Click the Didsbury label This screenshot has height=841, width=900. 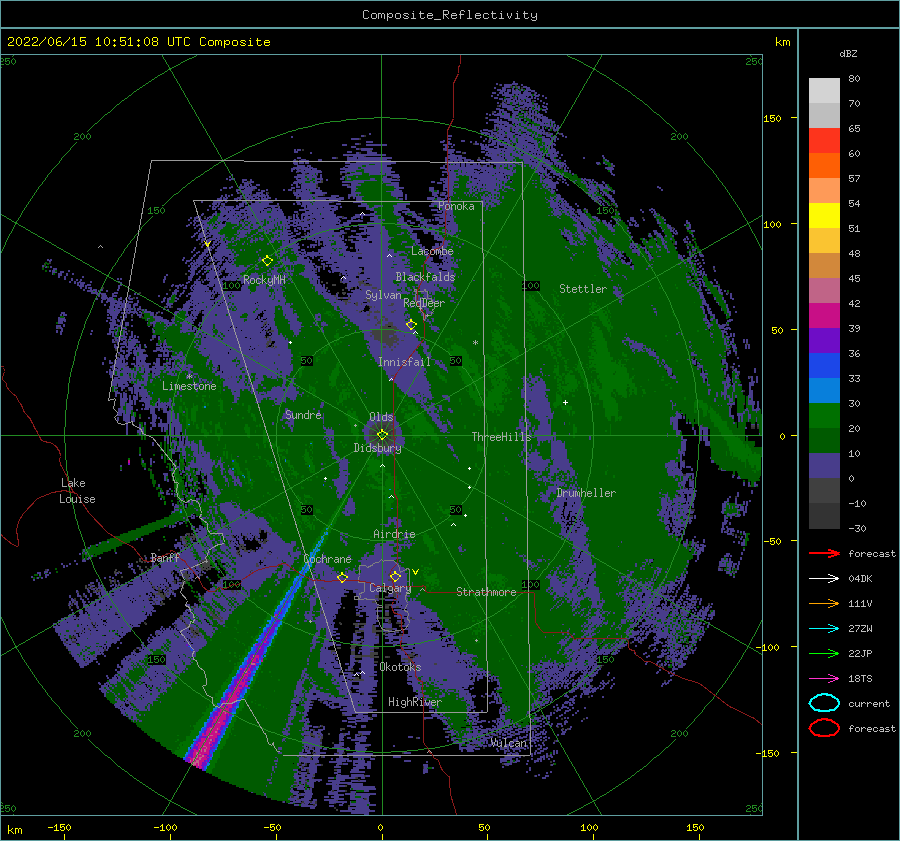point(377,448)
